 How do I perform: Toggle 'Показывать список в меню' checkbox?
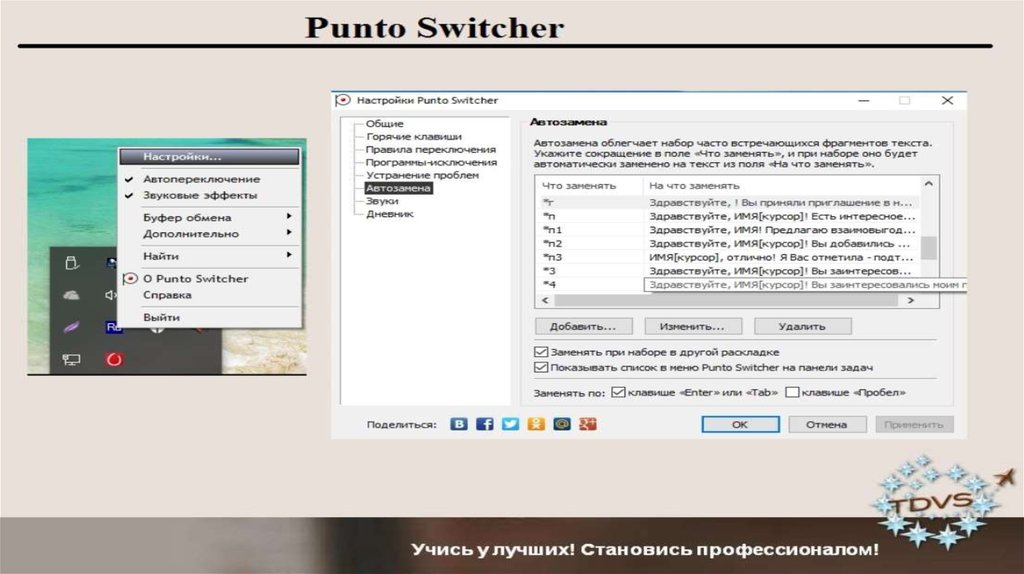click(542, 367)
